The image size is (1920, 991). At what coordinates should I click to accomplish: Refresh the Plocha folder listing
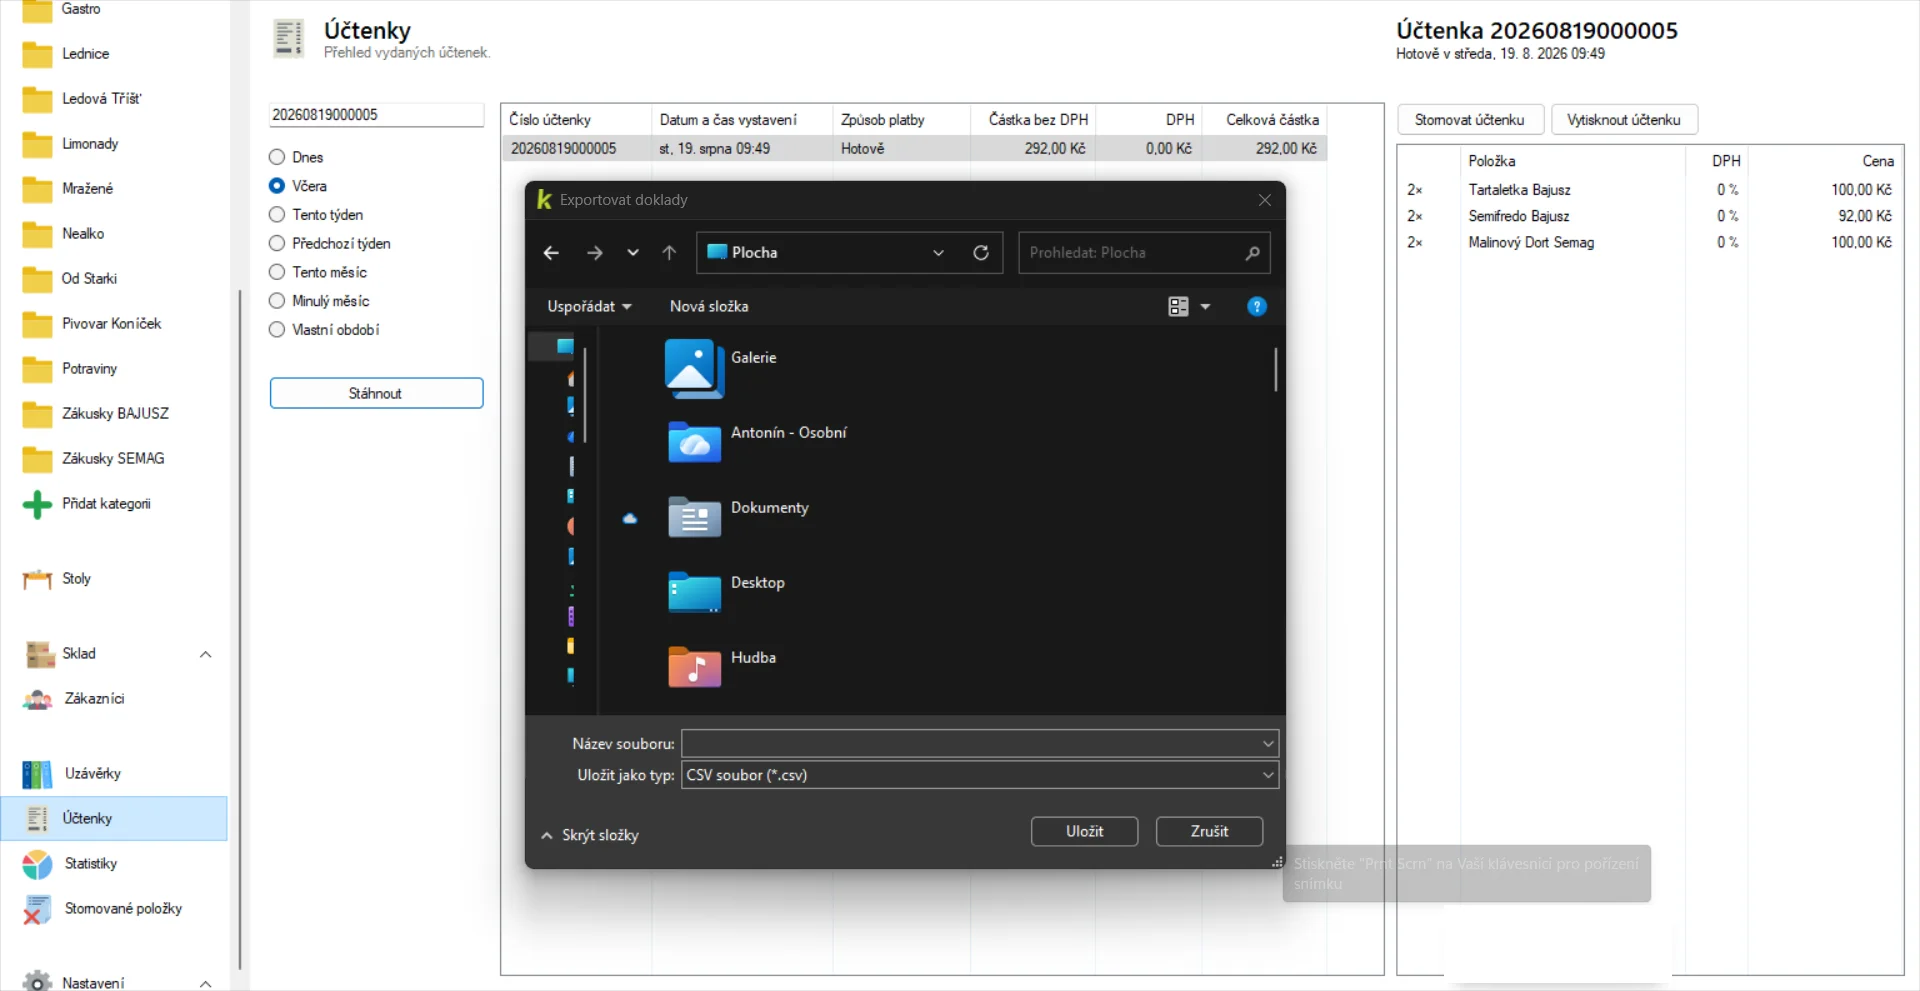click(x=981, y=253)
